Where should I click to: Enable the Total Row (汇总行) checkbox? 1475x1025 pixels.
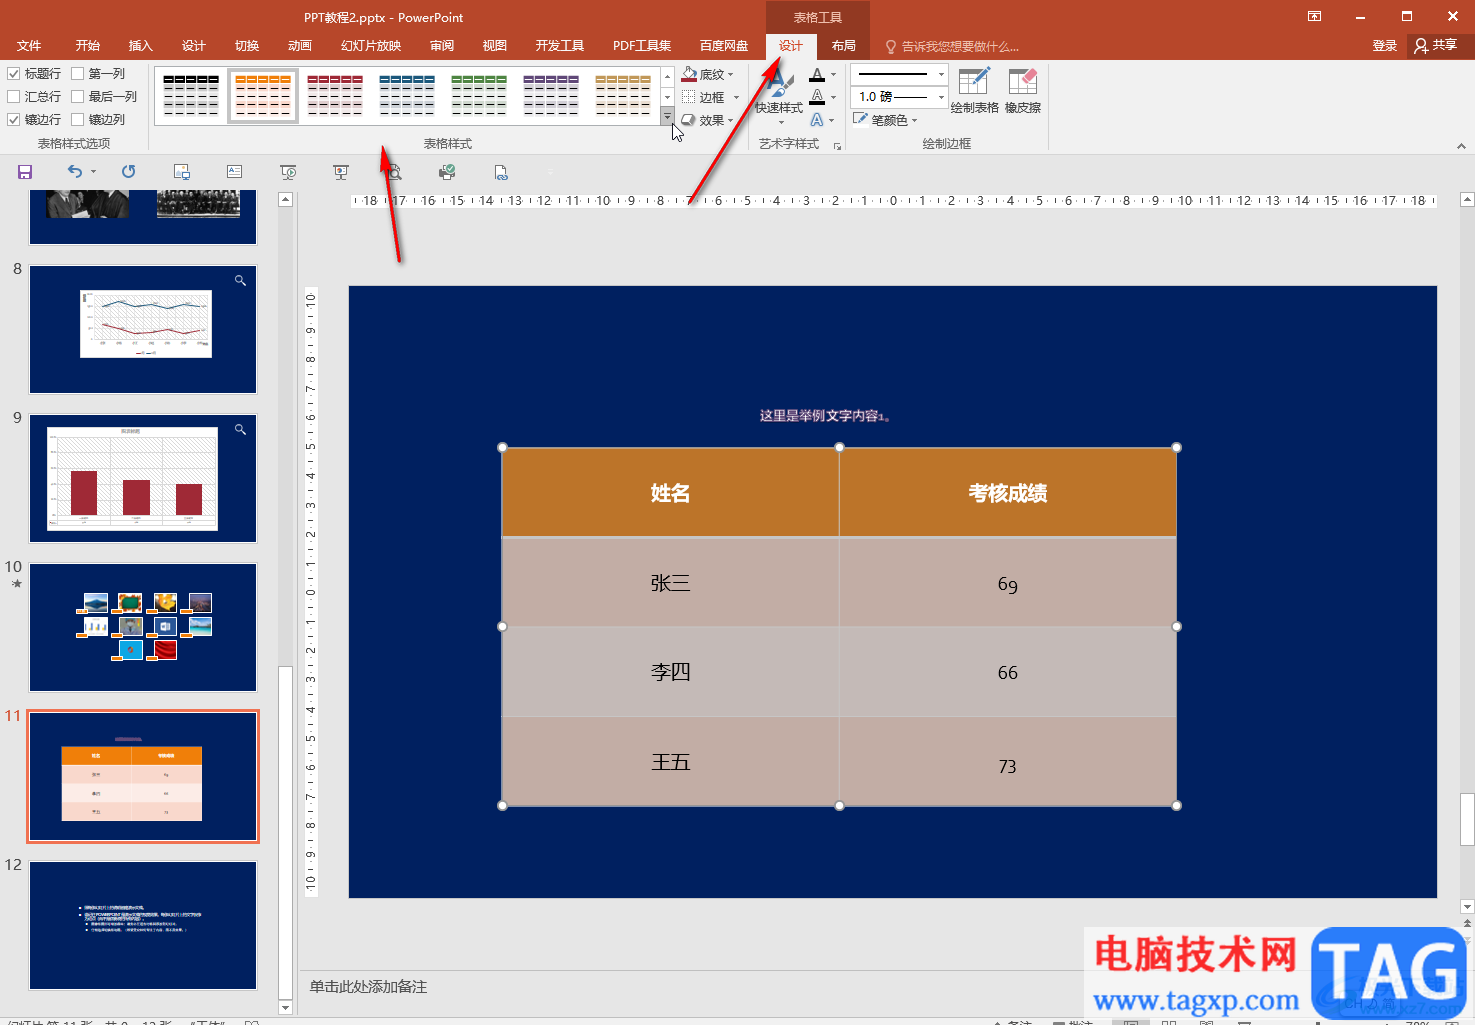pos(14,97)
